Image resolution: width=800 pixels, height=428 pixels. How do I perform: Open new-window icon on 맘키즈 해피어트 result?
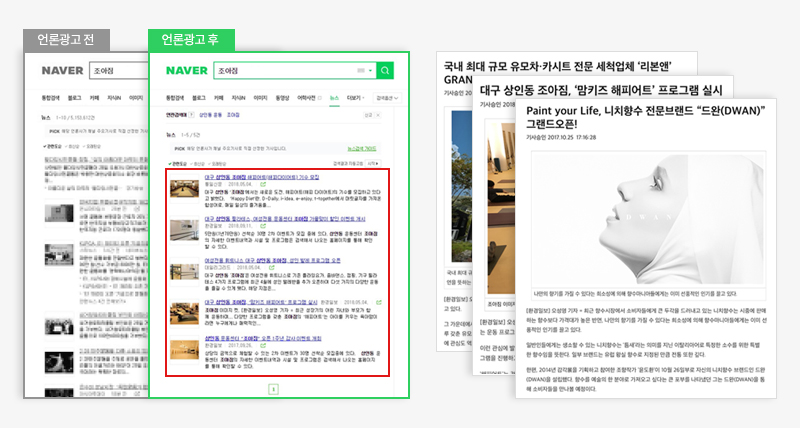(x=379, y=303)
